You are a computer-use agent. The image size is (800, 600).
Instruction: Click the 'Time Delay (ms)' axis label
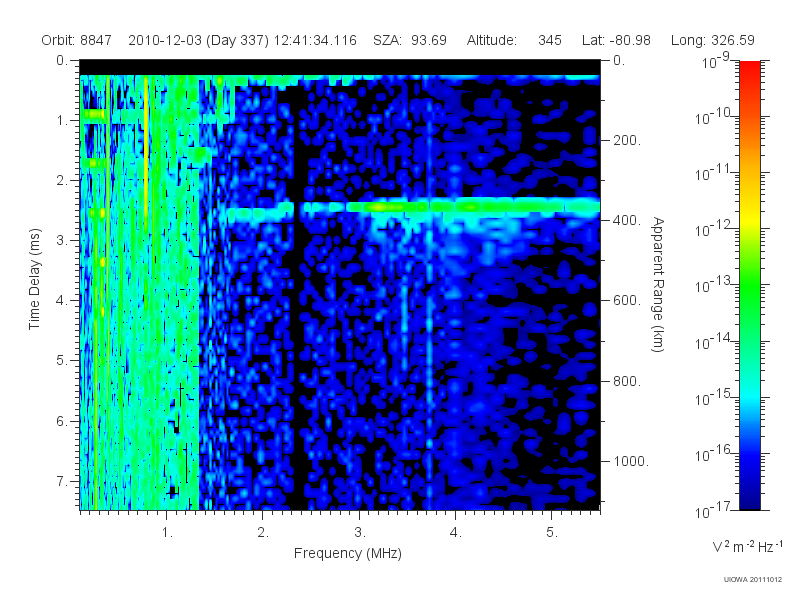pyautogui.click(x=34, y=279)
